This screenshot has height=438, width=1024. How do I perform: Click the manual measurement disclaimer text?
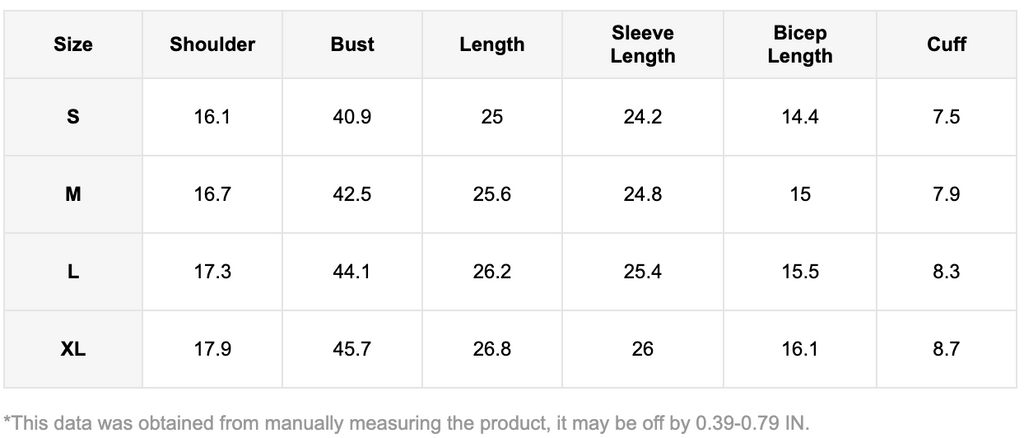(x=406, y=422)
